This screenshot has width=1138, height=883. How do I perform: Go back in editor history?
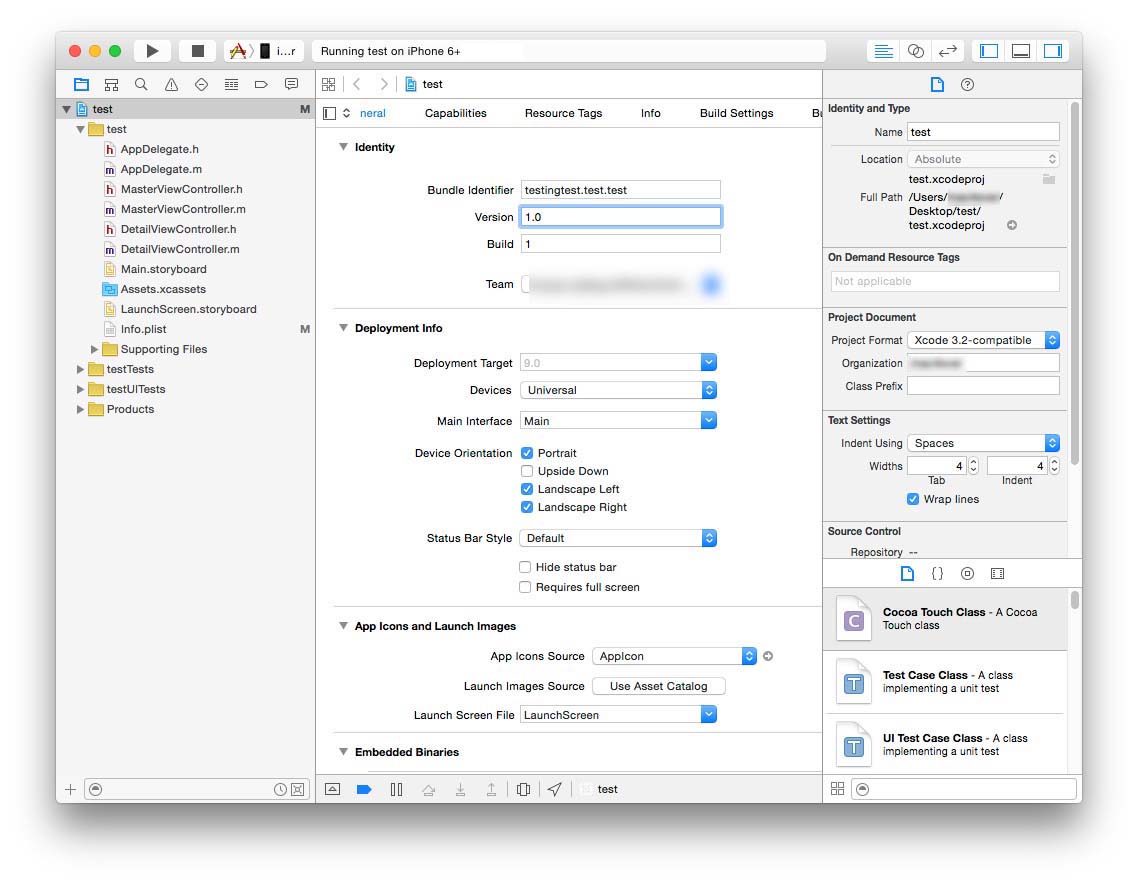[356, 84]
